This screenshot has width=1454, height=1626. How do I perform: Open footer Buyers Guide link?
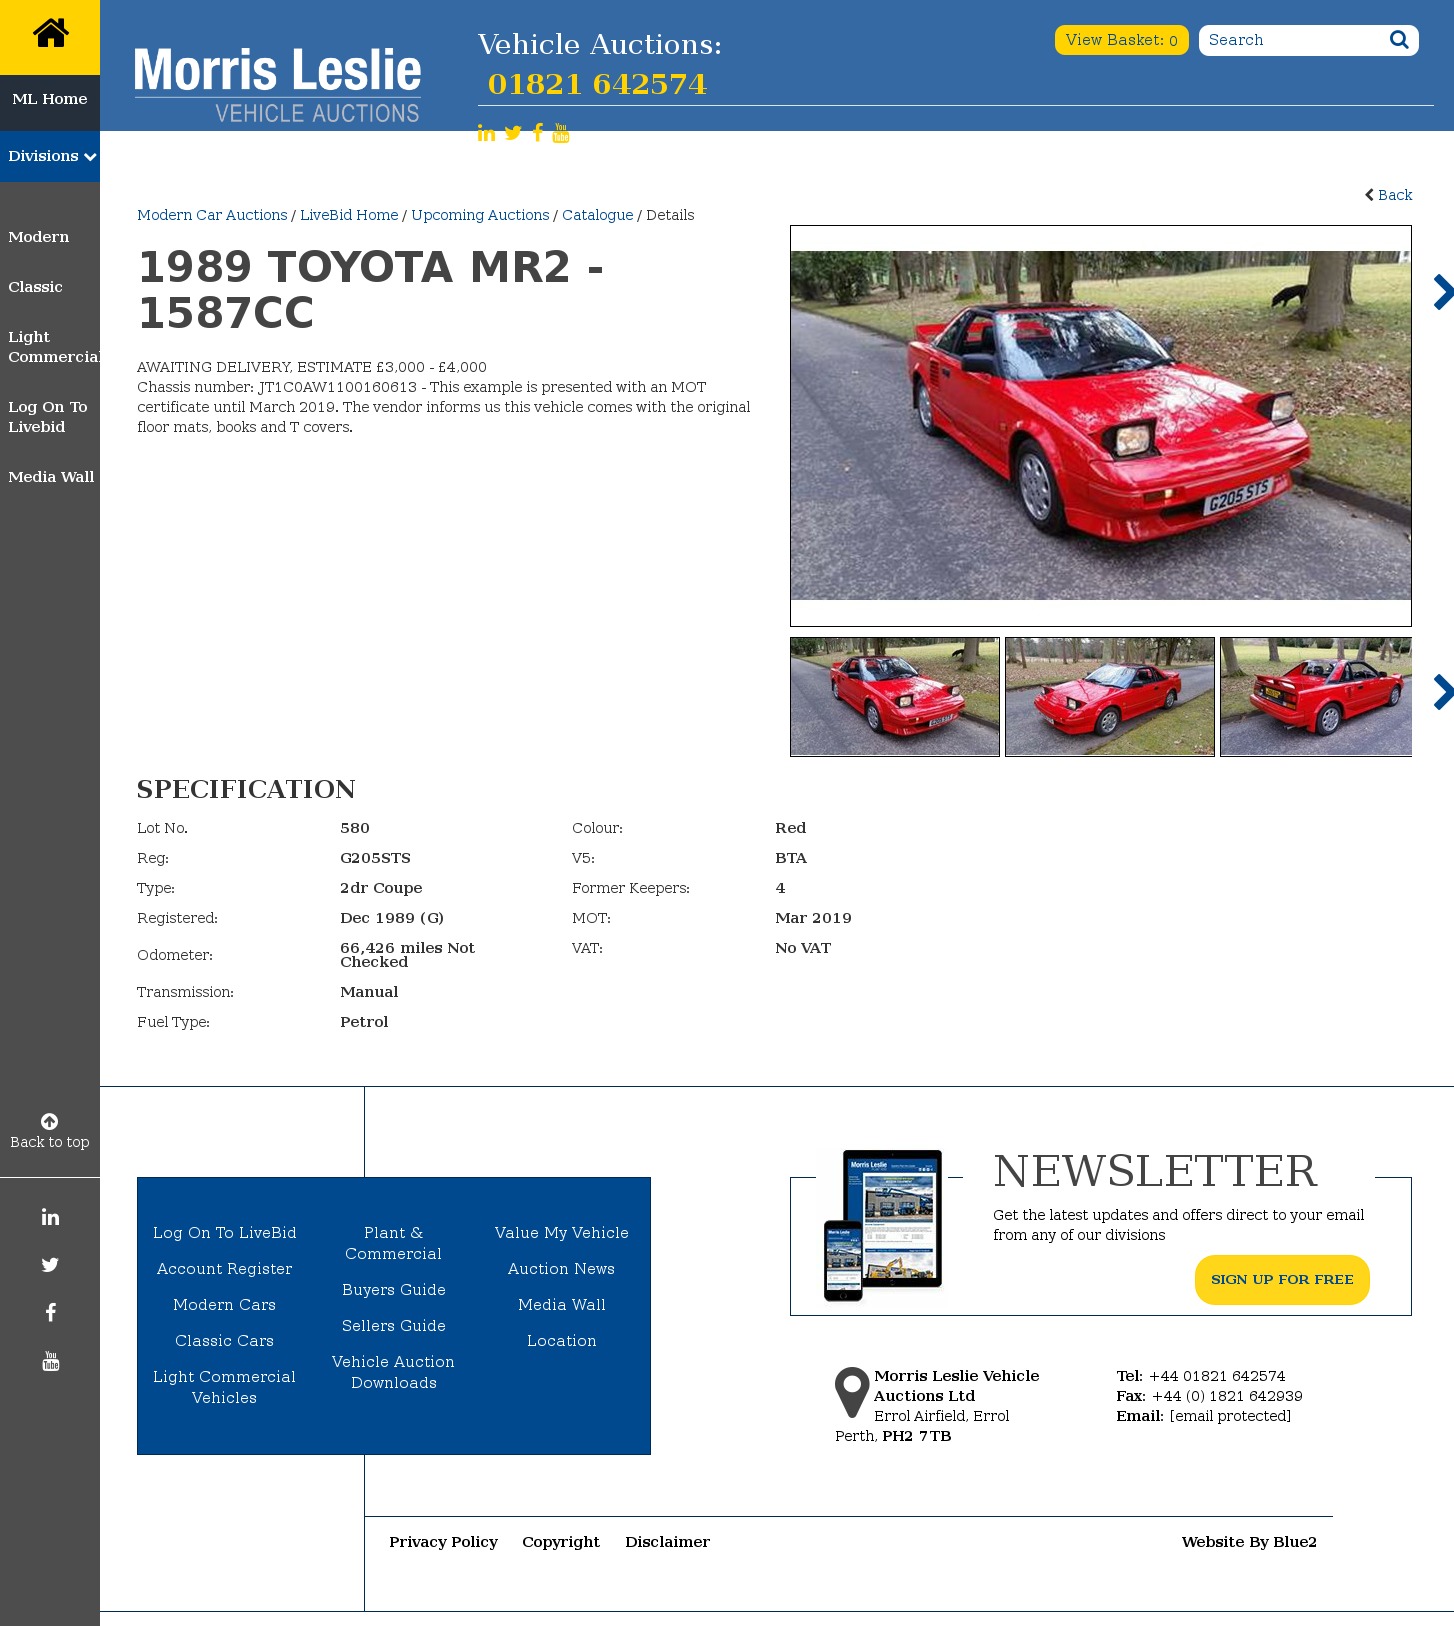click(393, 1290)
